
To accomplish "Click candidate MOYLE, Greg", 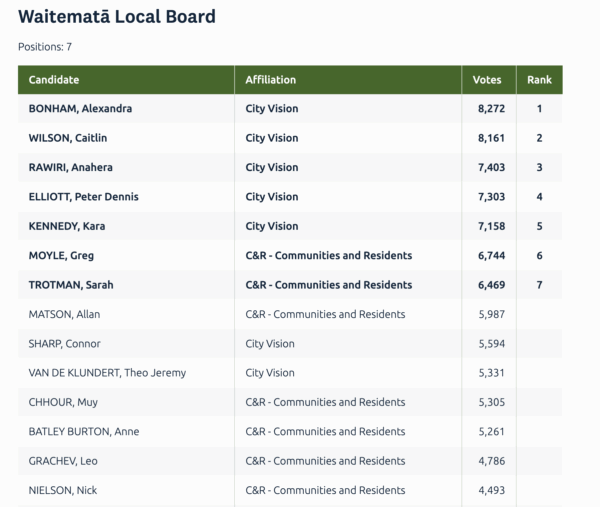I will 62,256.
